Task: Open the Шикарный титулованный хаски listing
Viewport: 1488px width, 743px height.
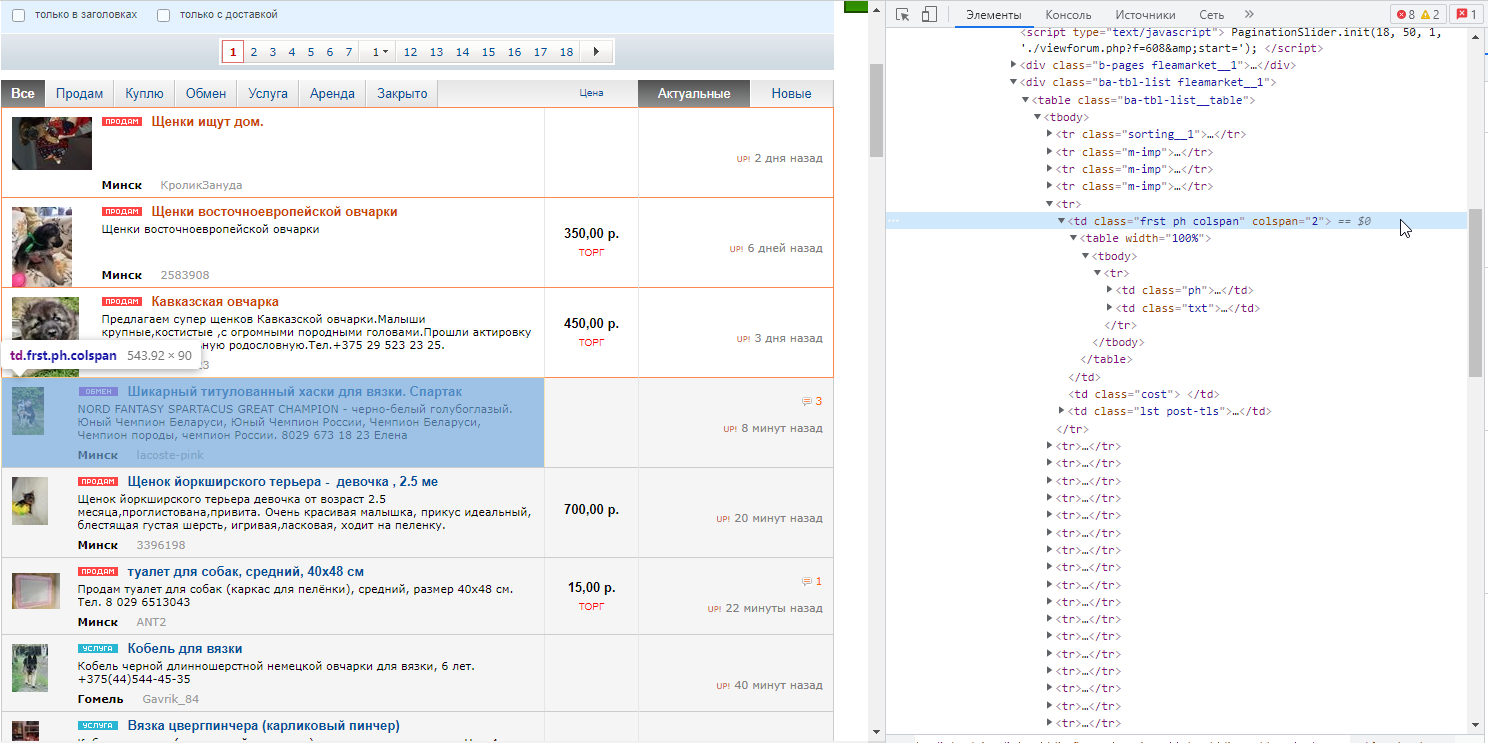Action: pyautogui.click(x=295, y=391)
